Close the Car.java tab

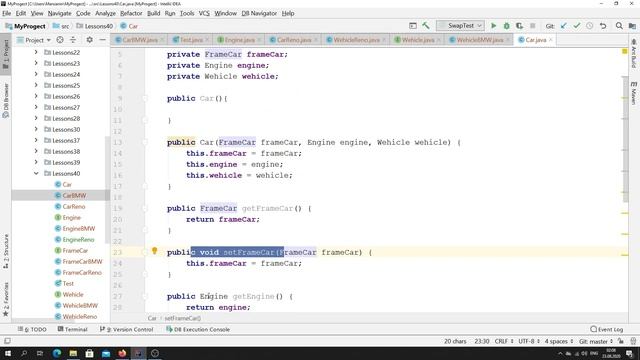551,40
